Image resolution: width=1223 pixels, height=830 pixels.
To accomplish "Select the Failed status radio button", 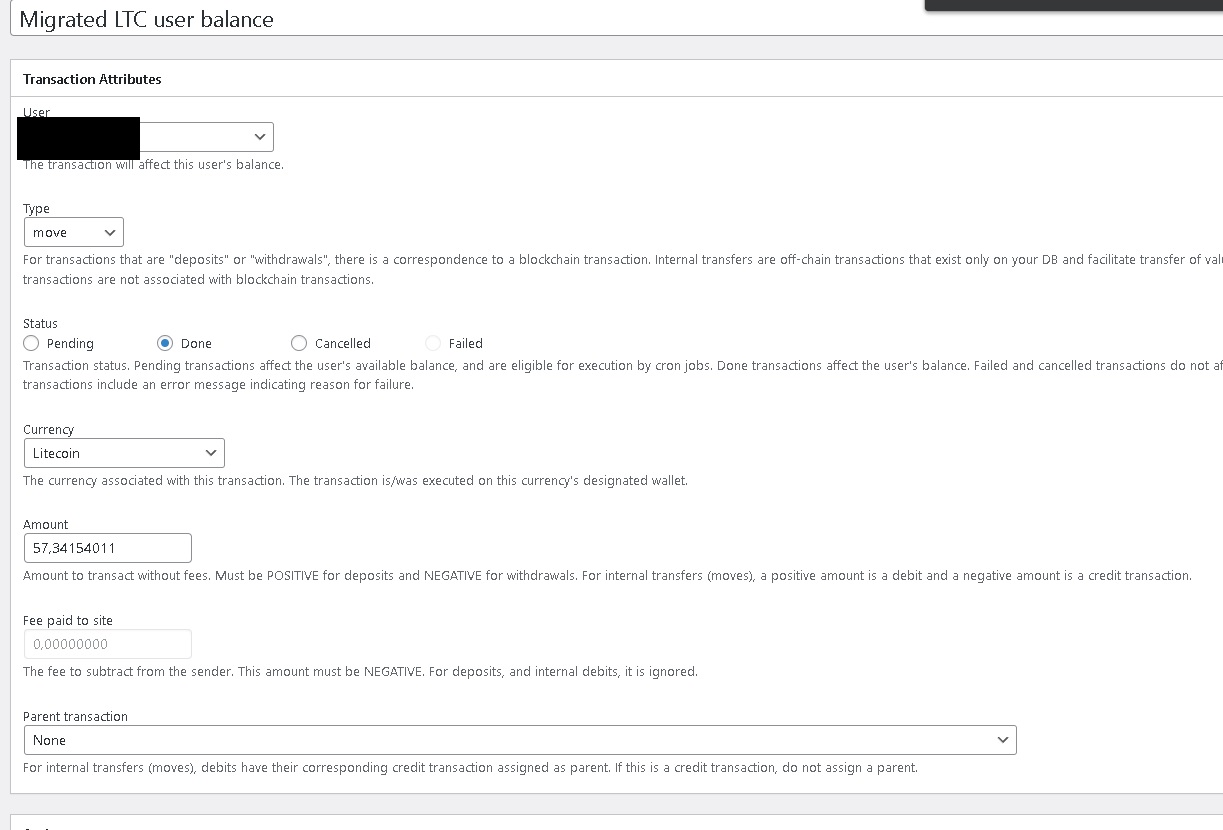I will (433, 343).
